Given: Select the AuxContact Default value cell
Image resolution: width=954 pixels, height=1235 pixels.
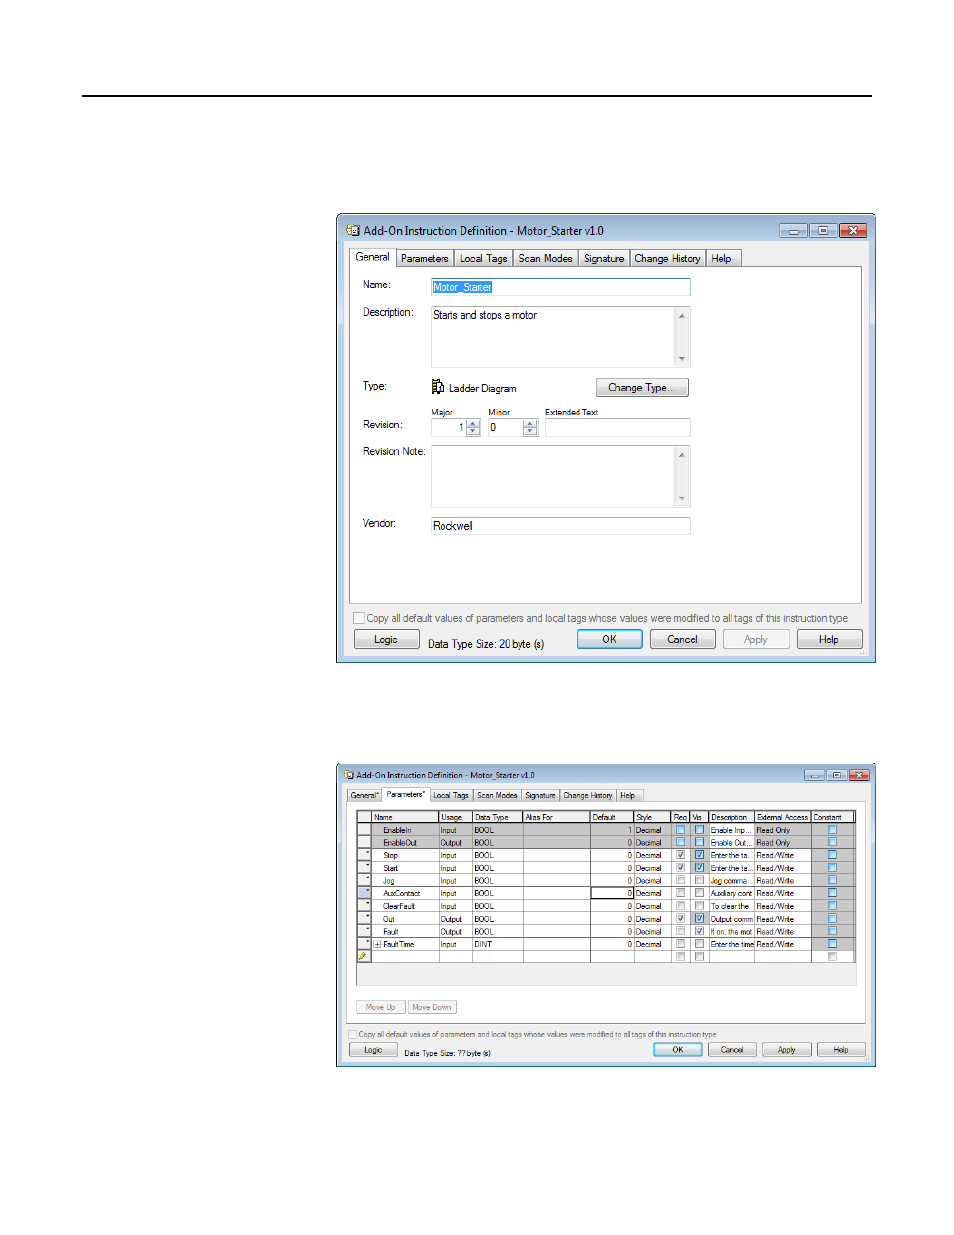Looking at the screenshot, I should pos(612,893).
